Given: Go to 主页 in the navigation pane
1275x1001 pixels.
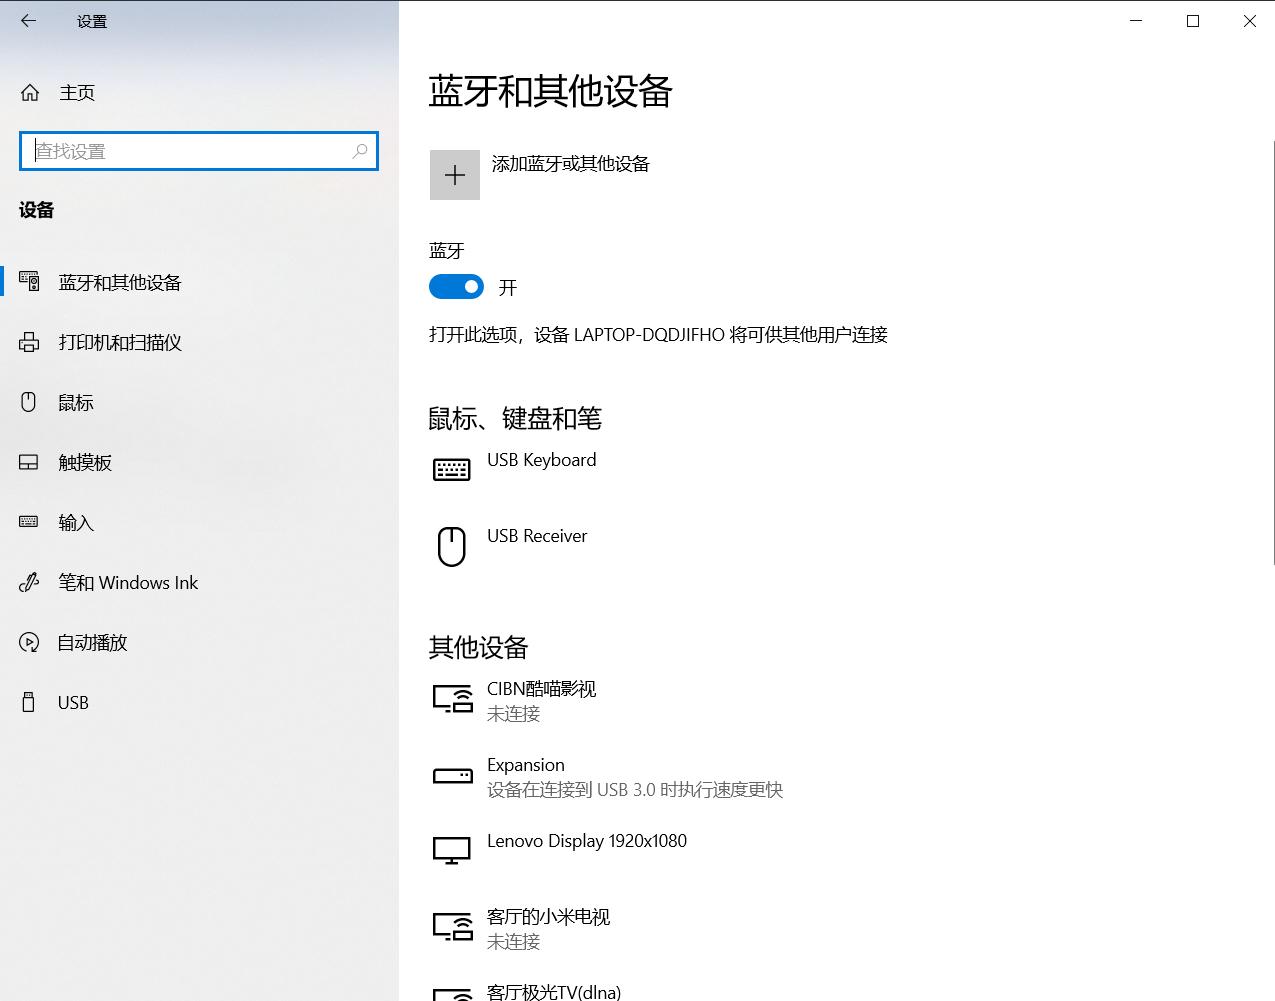Looking at the screenshot, I should coord(78,92).
